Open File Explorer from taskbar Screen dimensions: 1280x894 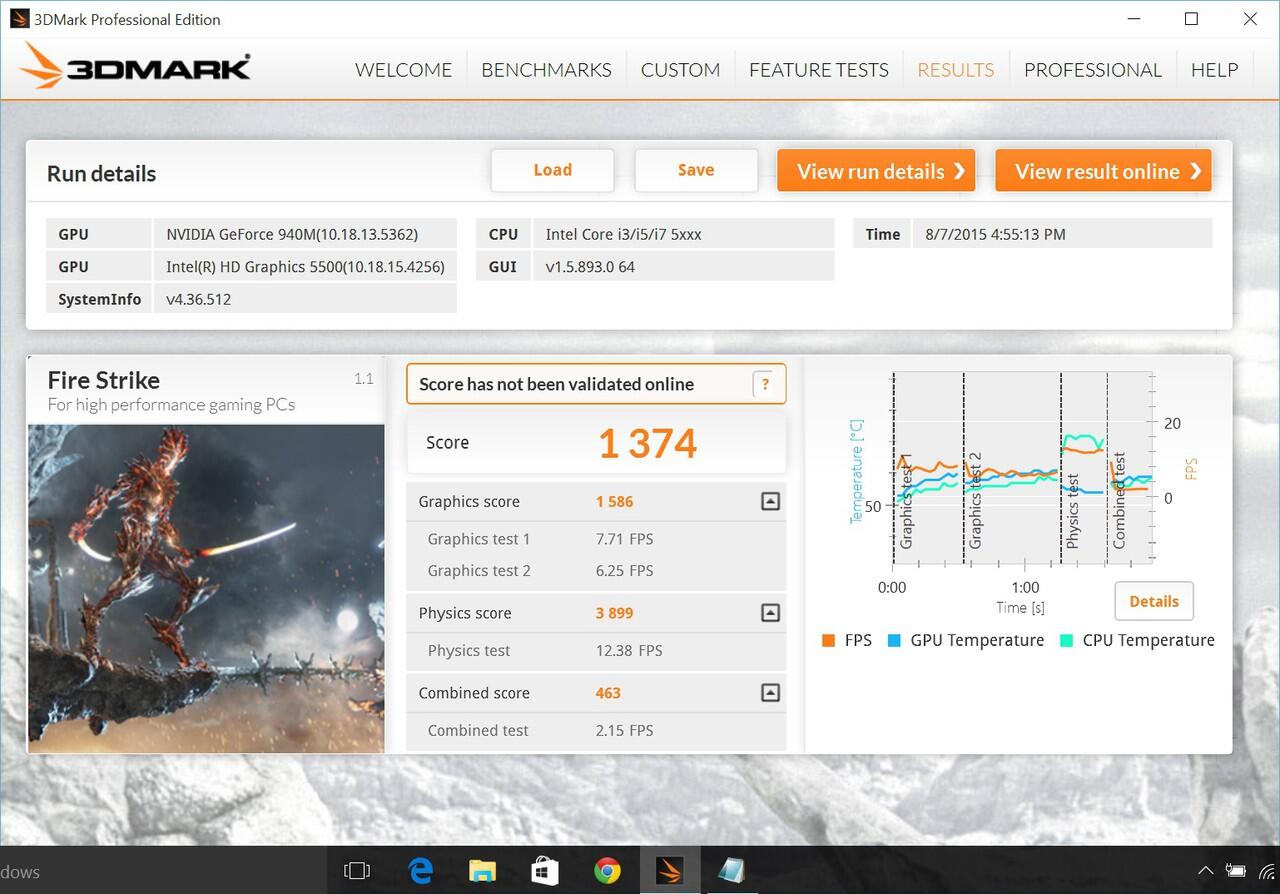pos(483,871)
